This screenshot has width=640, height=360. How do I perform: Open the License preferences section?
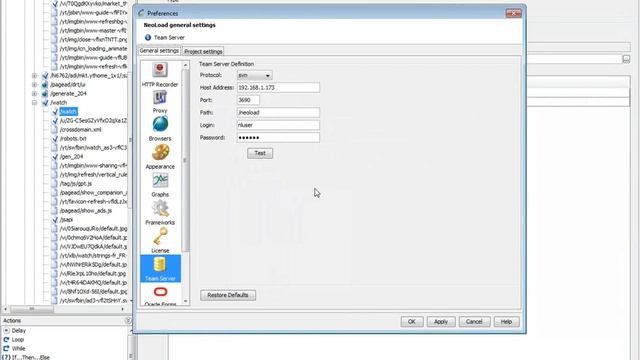(x=160, y=241)
